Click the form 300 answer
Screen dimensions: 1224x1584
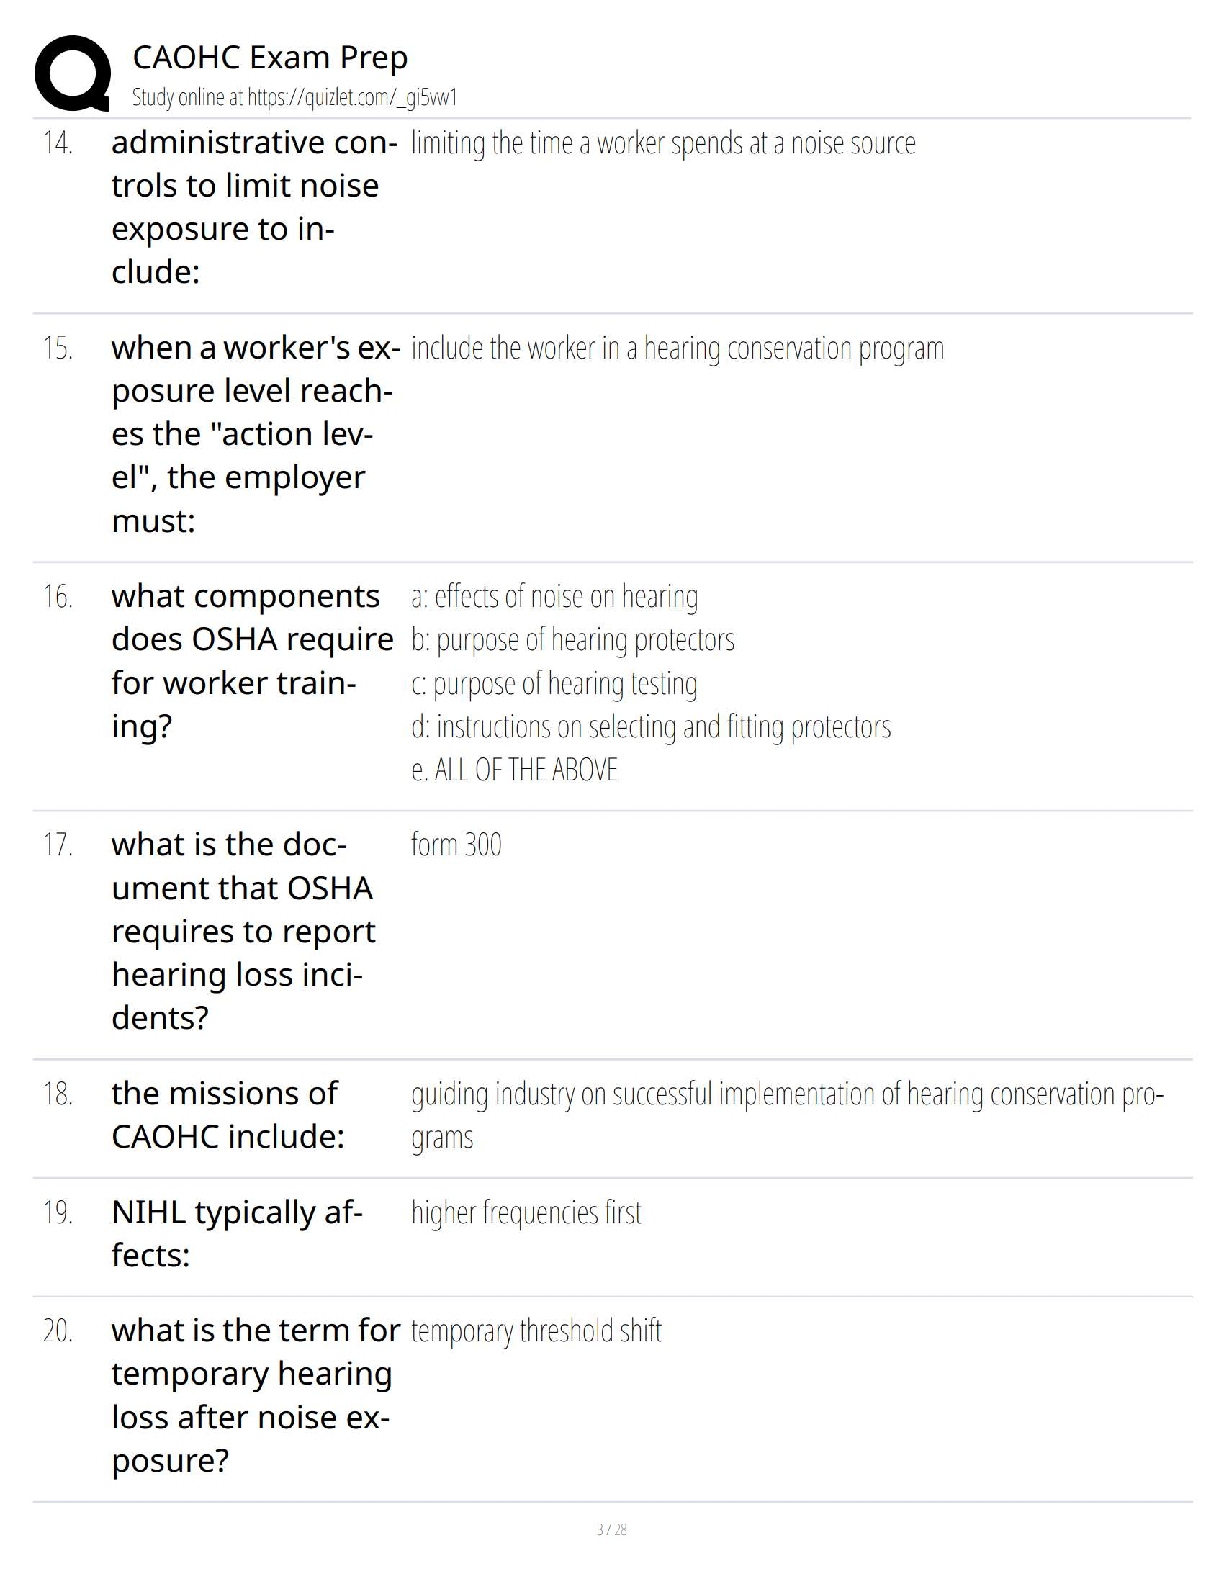(x=456, y=845)
